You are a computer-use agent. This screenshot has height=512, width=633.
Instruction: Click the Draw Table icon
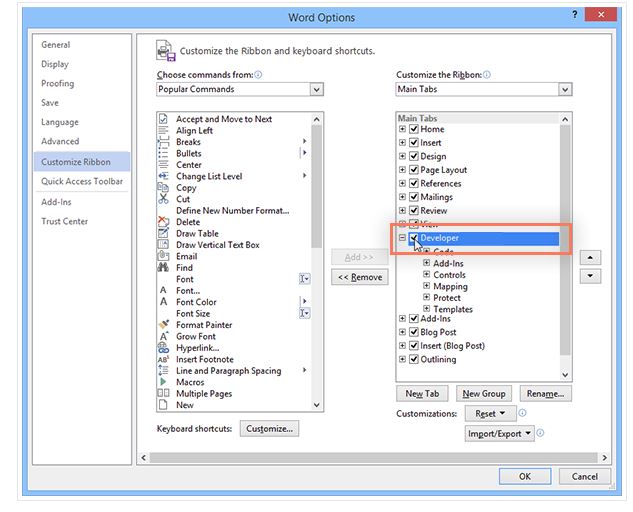pos(163,233)
